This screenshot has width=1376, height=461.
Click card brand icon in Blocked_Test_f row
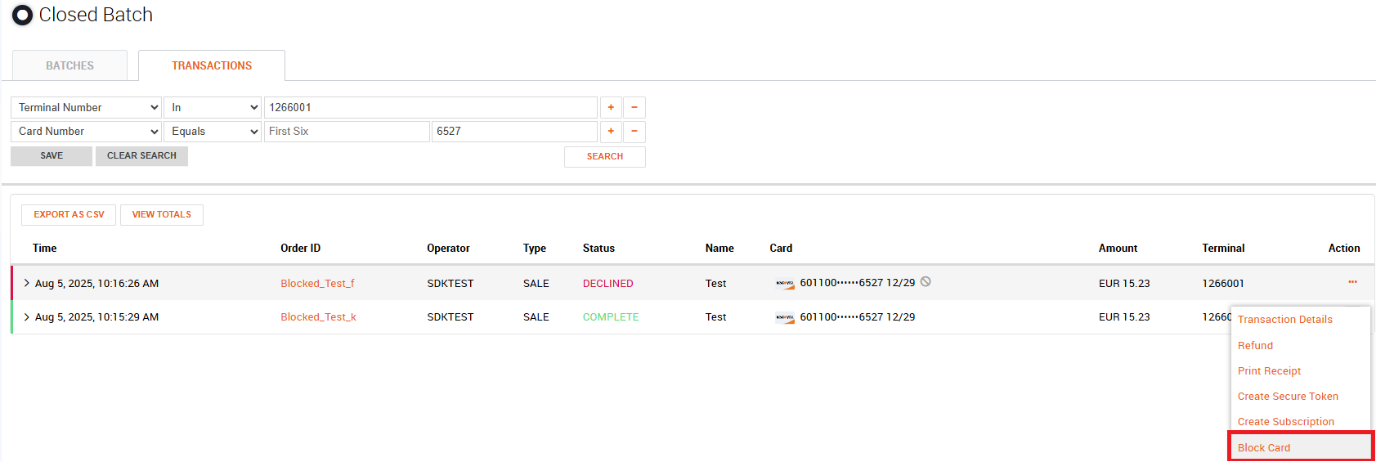click(785, 284)
